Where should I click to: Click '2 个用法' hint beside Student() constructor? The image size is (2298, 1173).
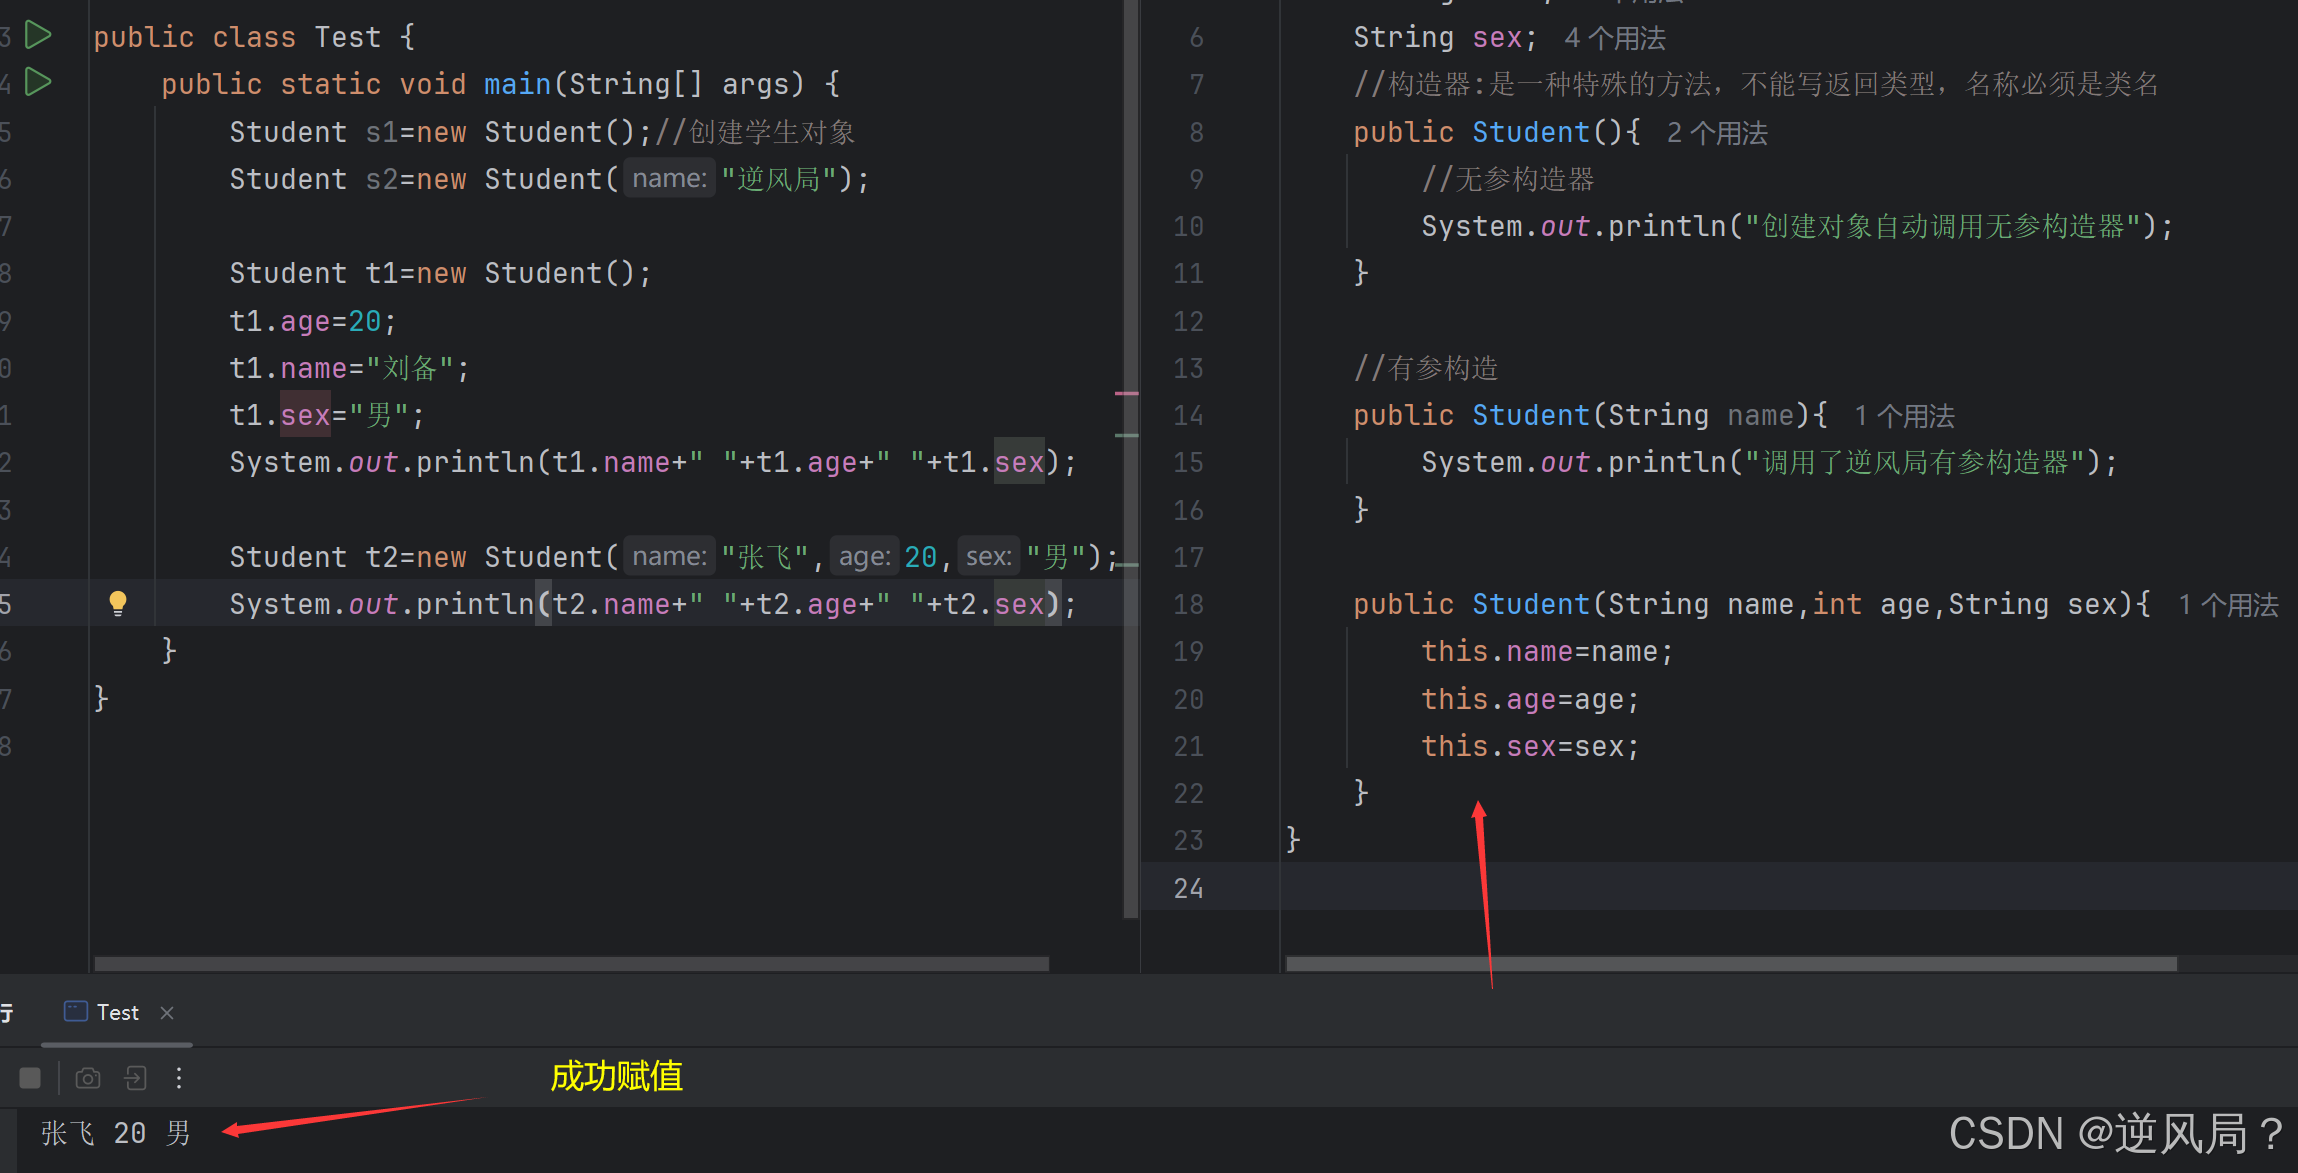[1717, 133]
